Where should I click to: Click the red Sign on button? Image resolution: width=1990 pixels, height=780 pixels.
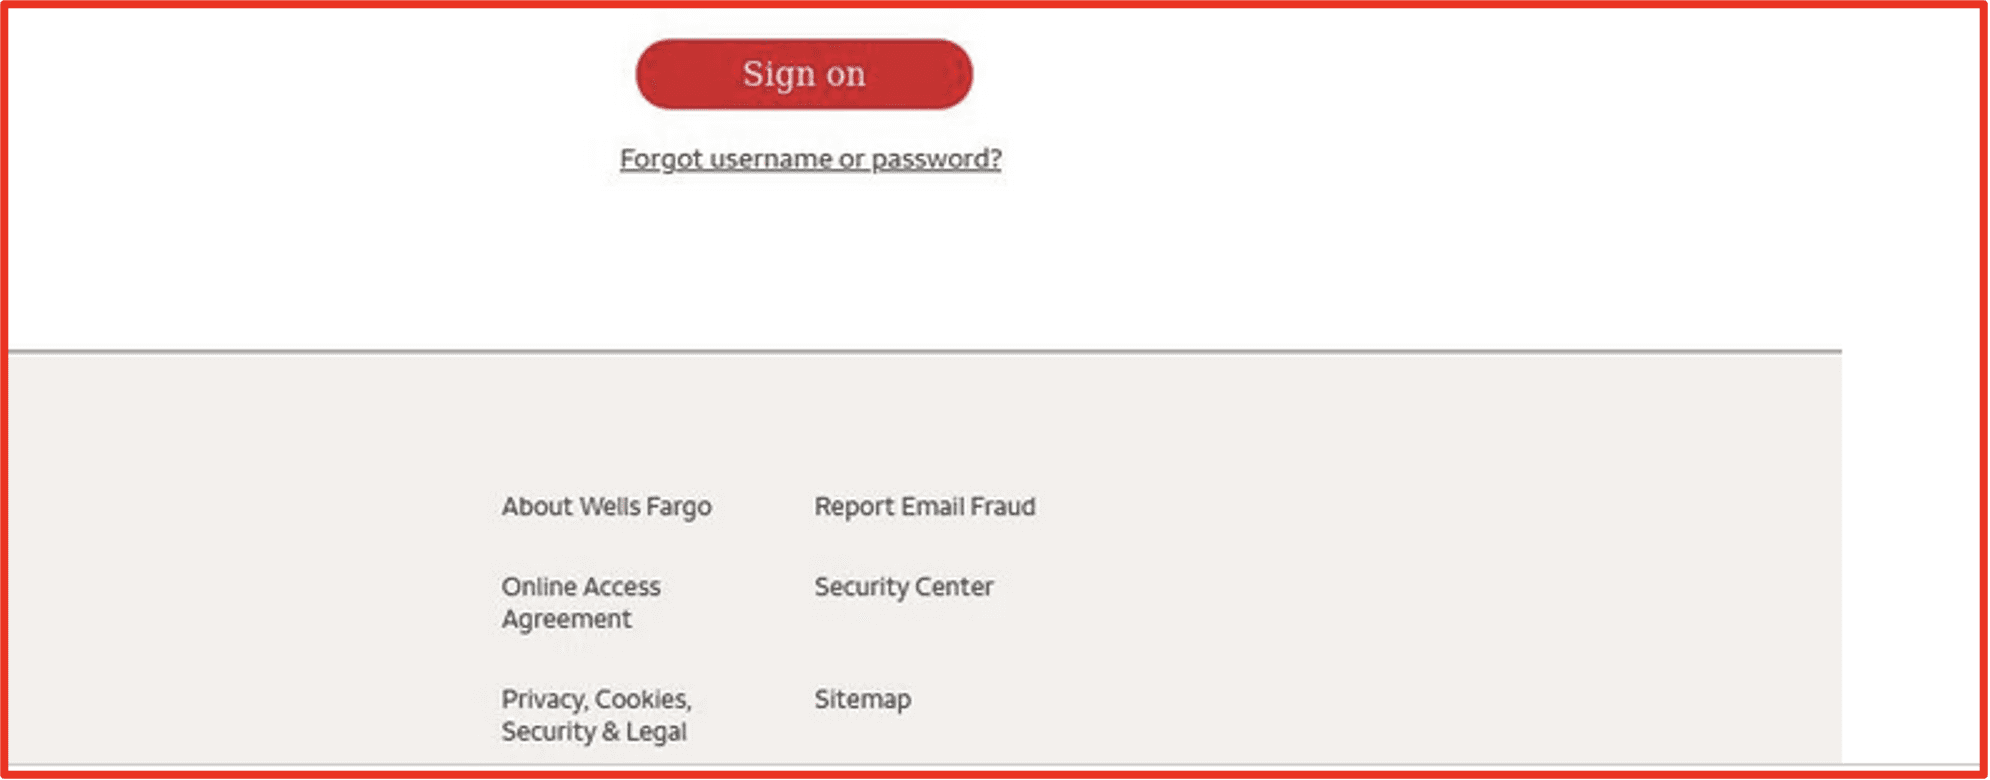tap(804, 74)
